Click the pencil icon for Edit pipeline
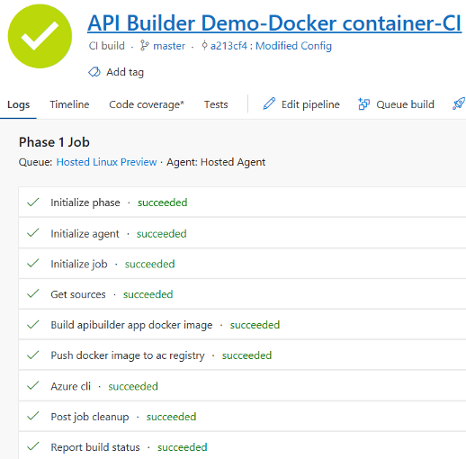Image resolution: width=466 pixels, height=459 pixels. tap(269, 104)
